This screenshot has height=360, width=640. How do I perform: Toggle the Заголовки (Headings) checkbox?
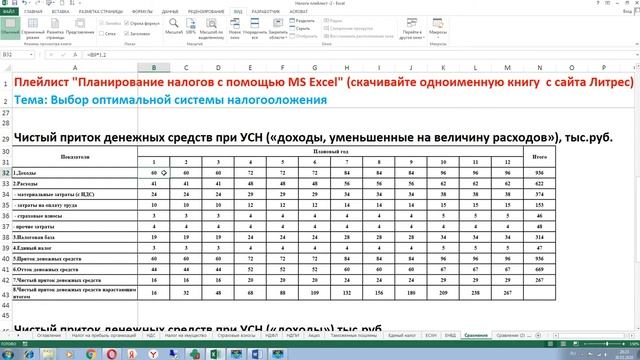point(138,33)
